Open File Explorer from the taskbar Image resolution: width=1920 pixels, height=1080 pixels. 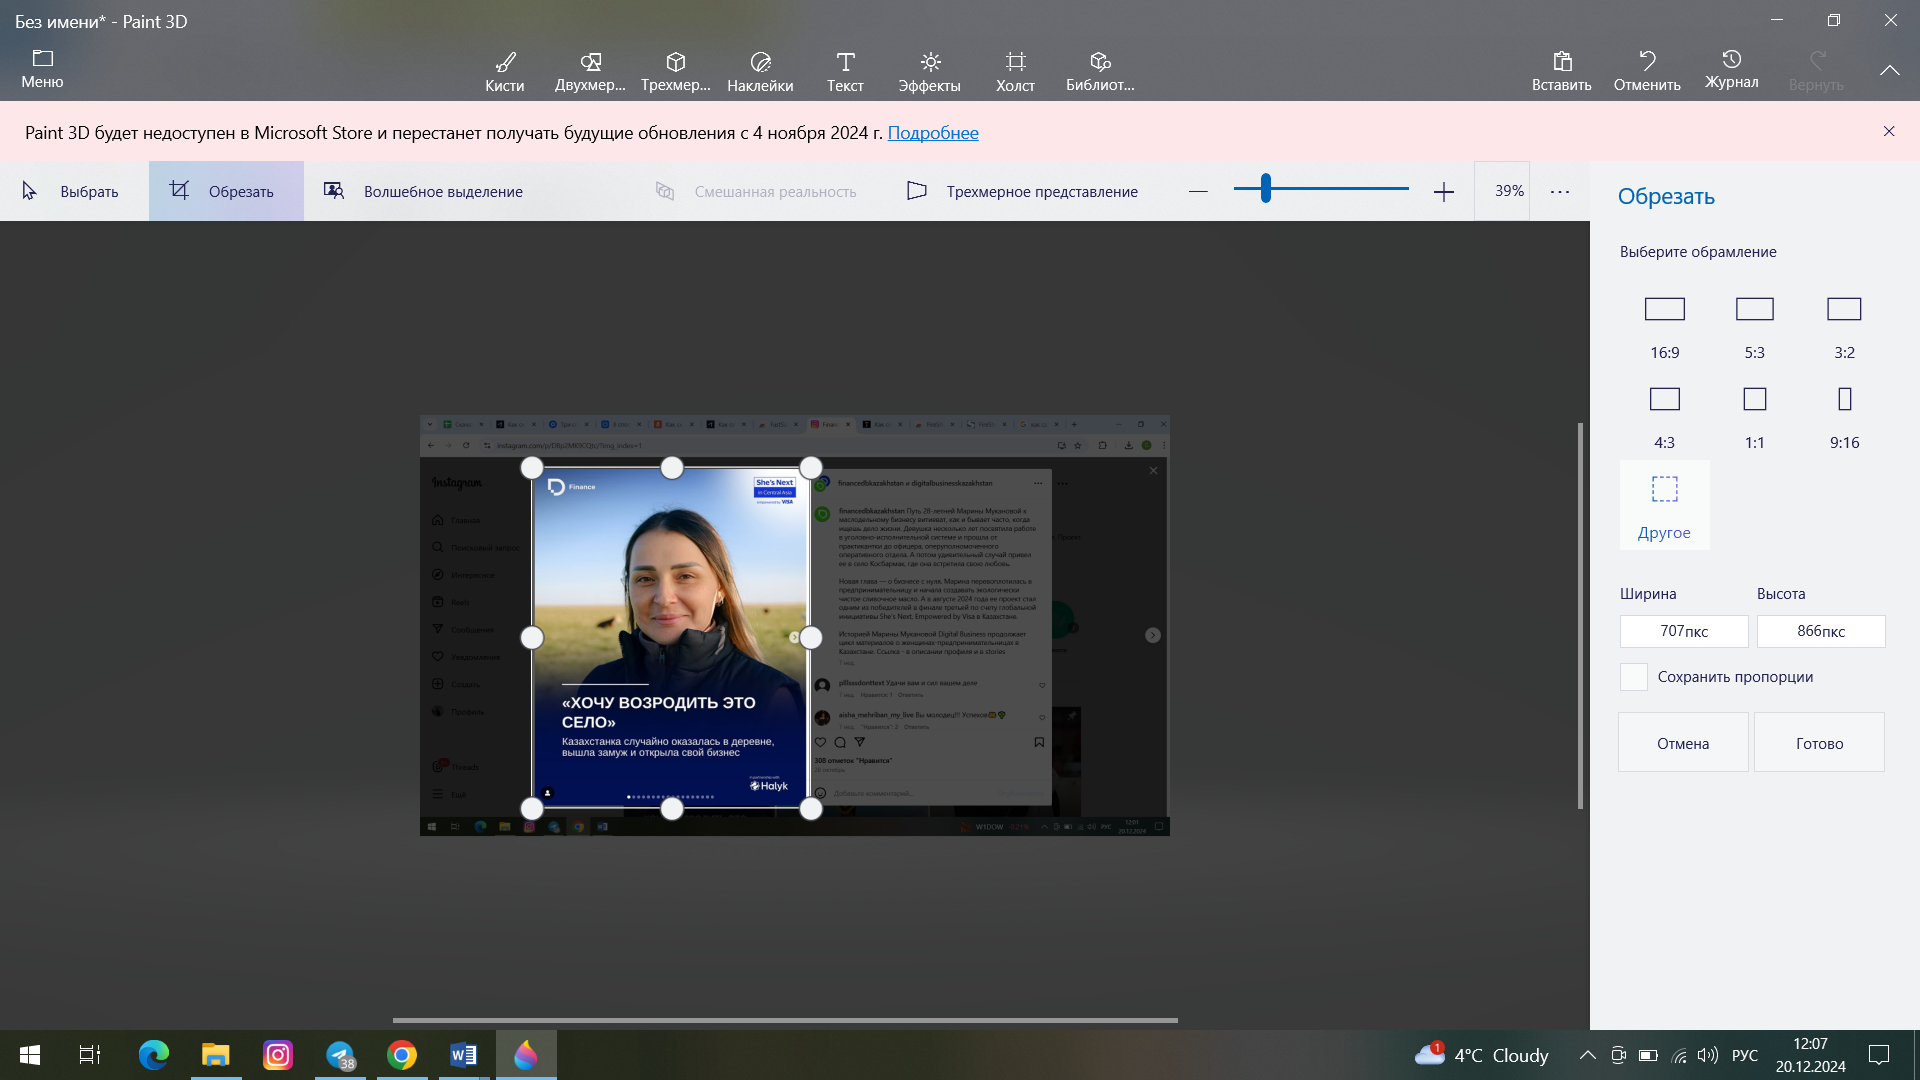pyautogui.click(x=215, y=1055)
